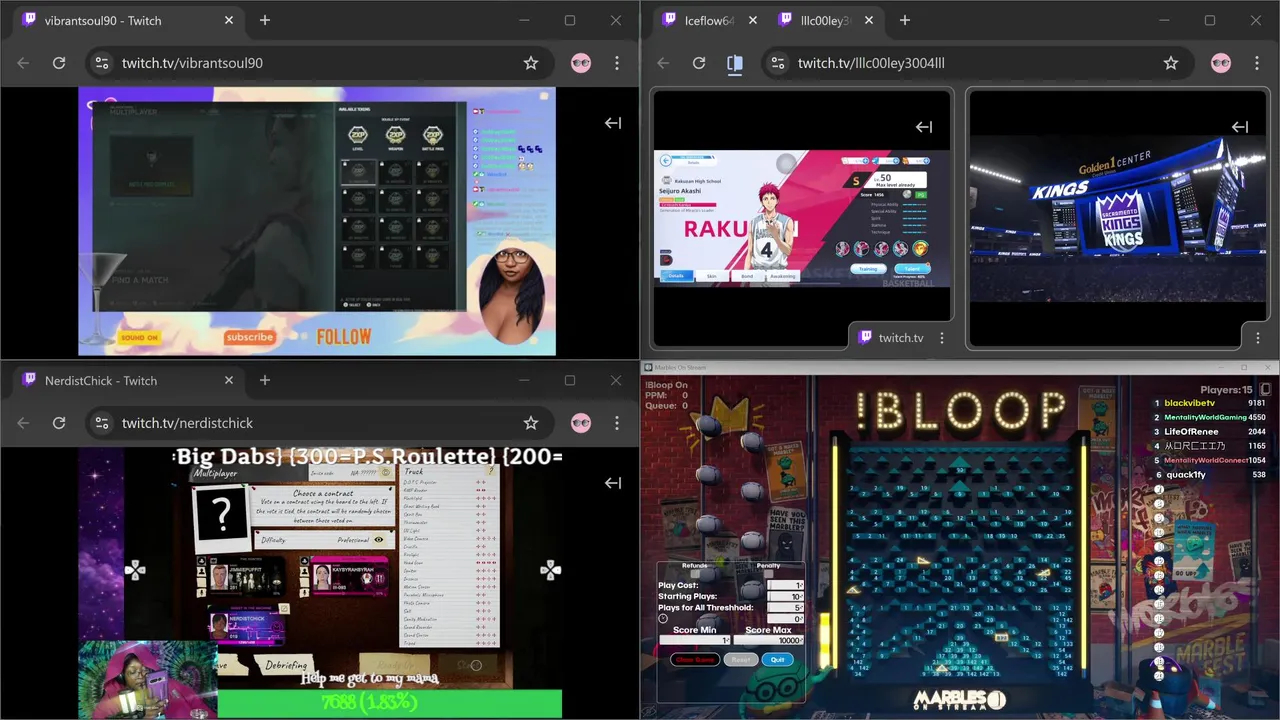This screenshot has height=720, width=1280.
Task: Close the vibrantsoul90 - Twitch tab
Action: (229, 20)
